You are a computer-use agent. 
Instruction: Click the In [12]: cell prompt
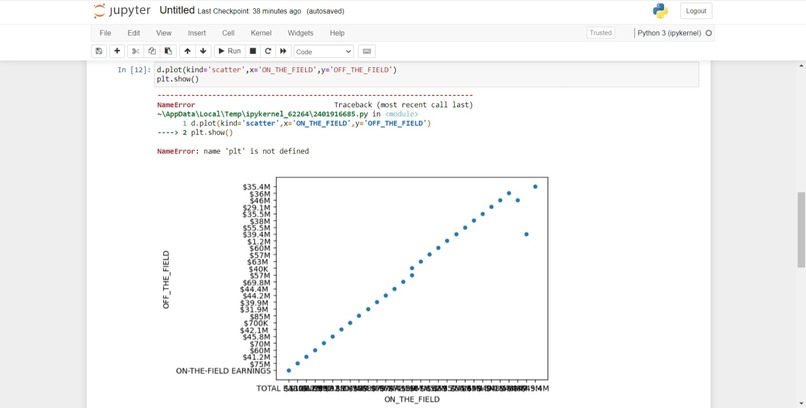134,70
